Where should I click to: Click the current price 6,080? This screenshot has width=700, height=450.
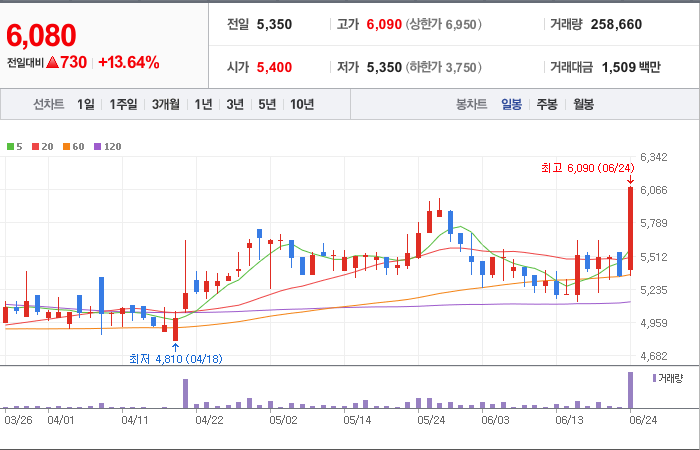[x=41, y=36]
